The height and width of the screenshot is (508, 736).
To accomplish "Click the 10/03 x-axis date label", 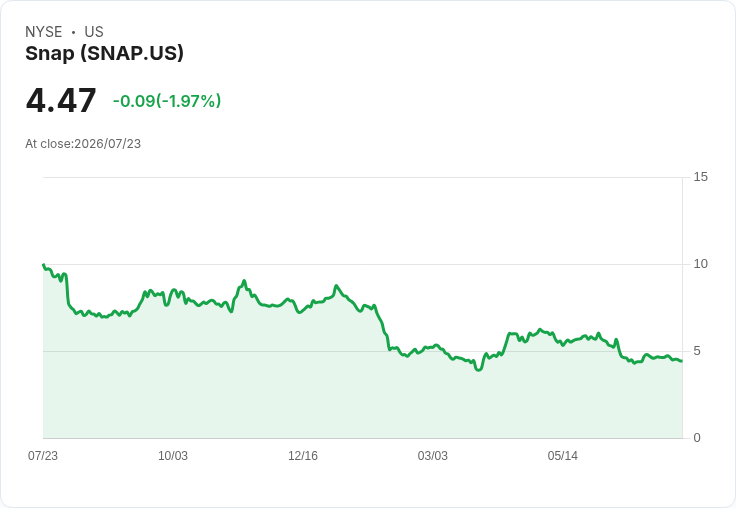I will coord(173,455).
